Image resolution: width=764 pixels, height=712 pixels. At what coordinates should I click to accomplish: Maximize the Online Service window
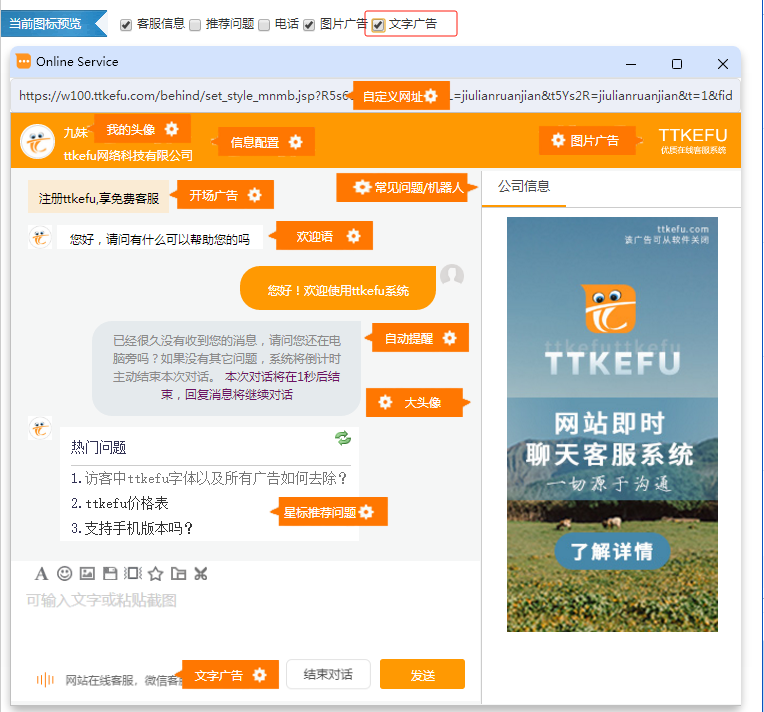point(676,64)
